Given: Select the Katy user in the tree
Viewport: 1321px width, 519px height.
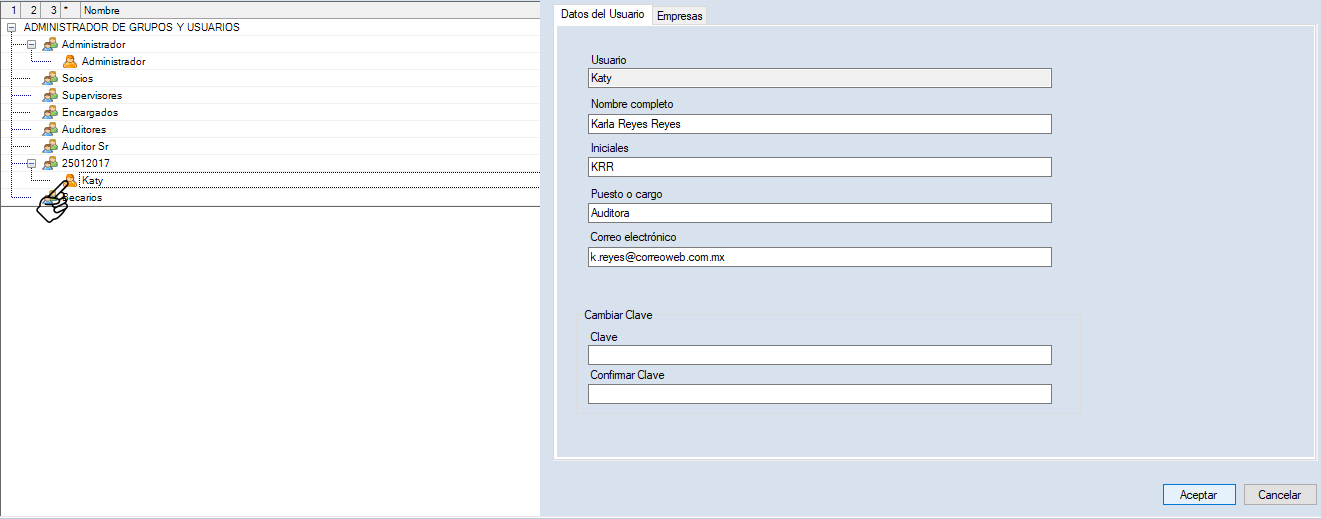Looking at the screenshot, I should click(93, 181).
